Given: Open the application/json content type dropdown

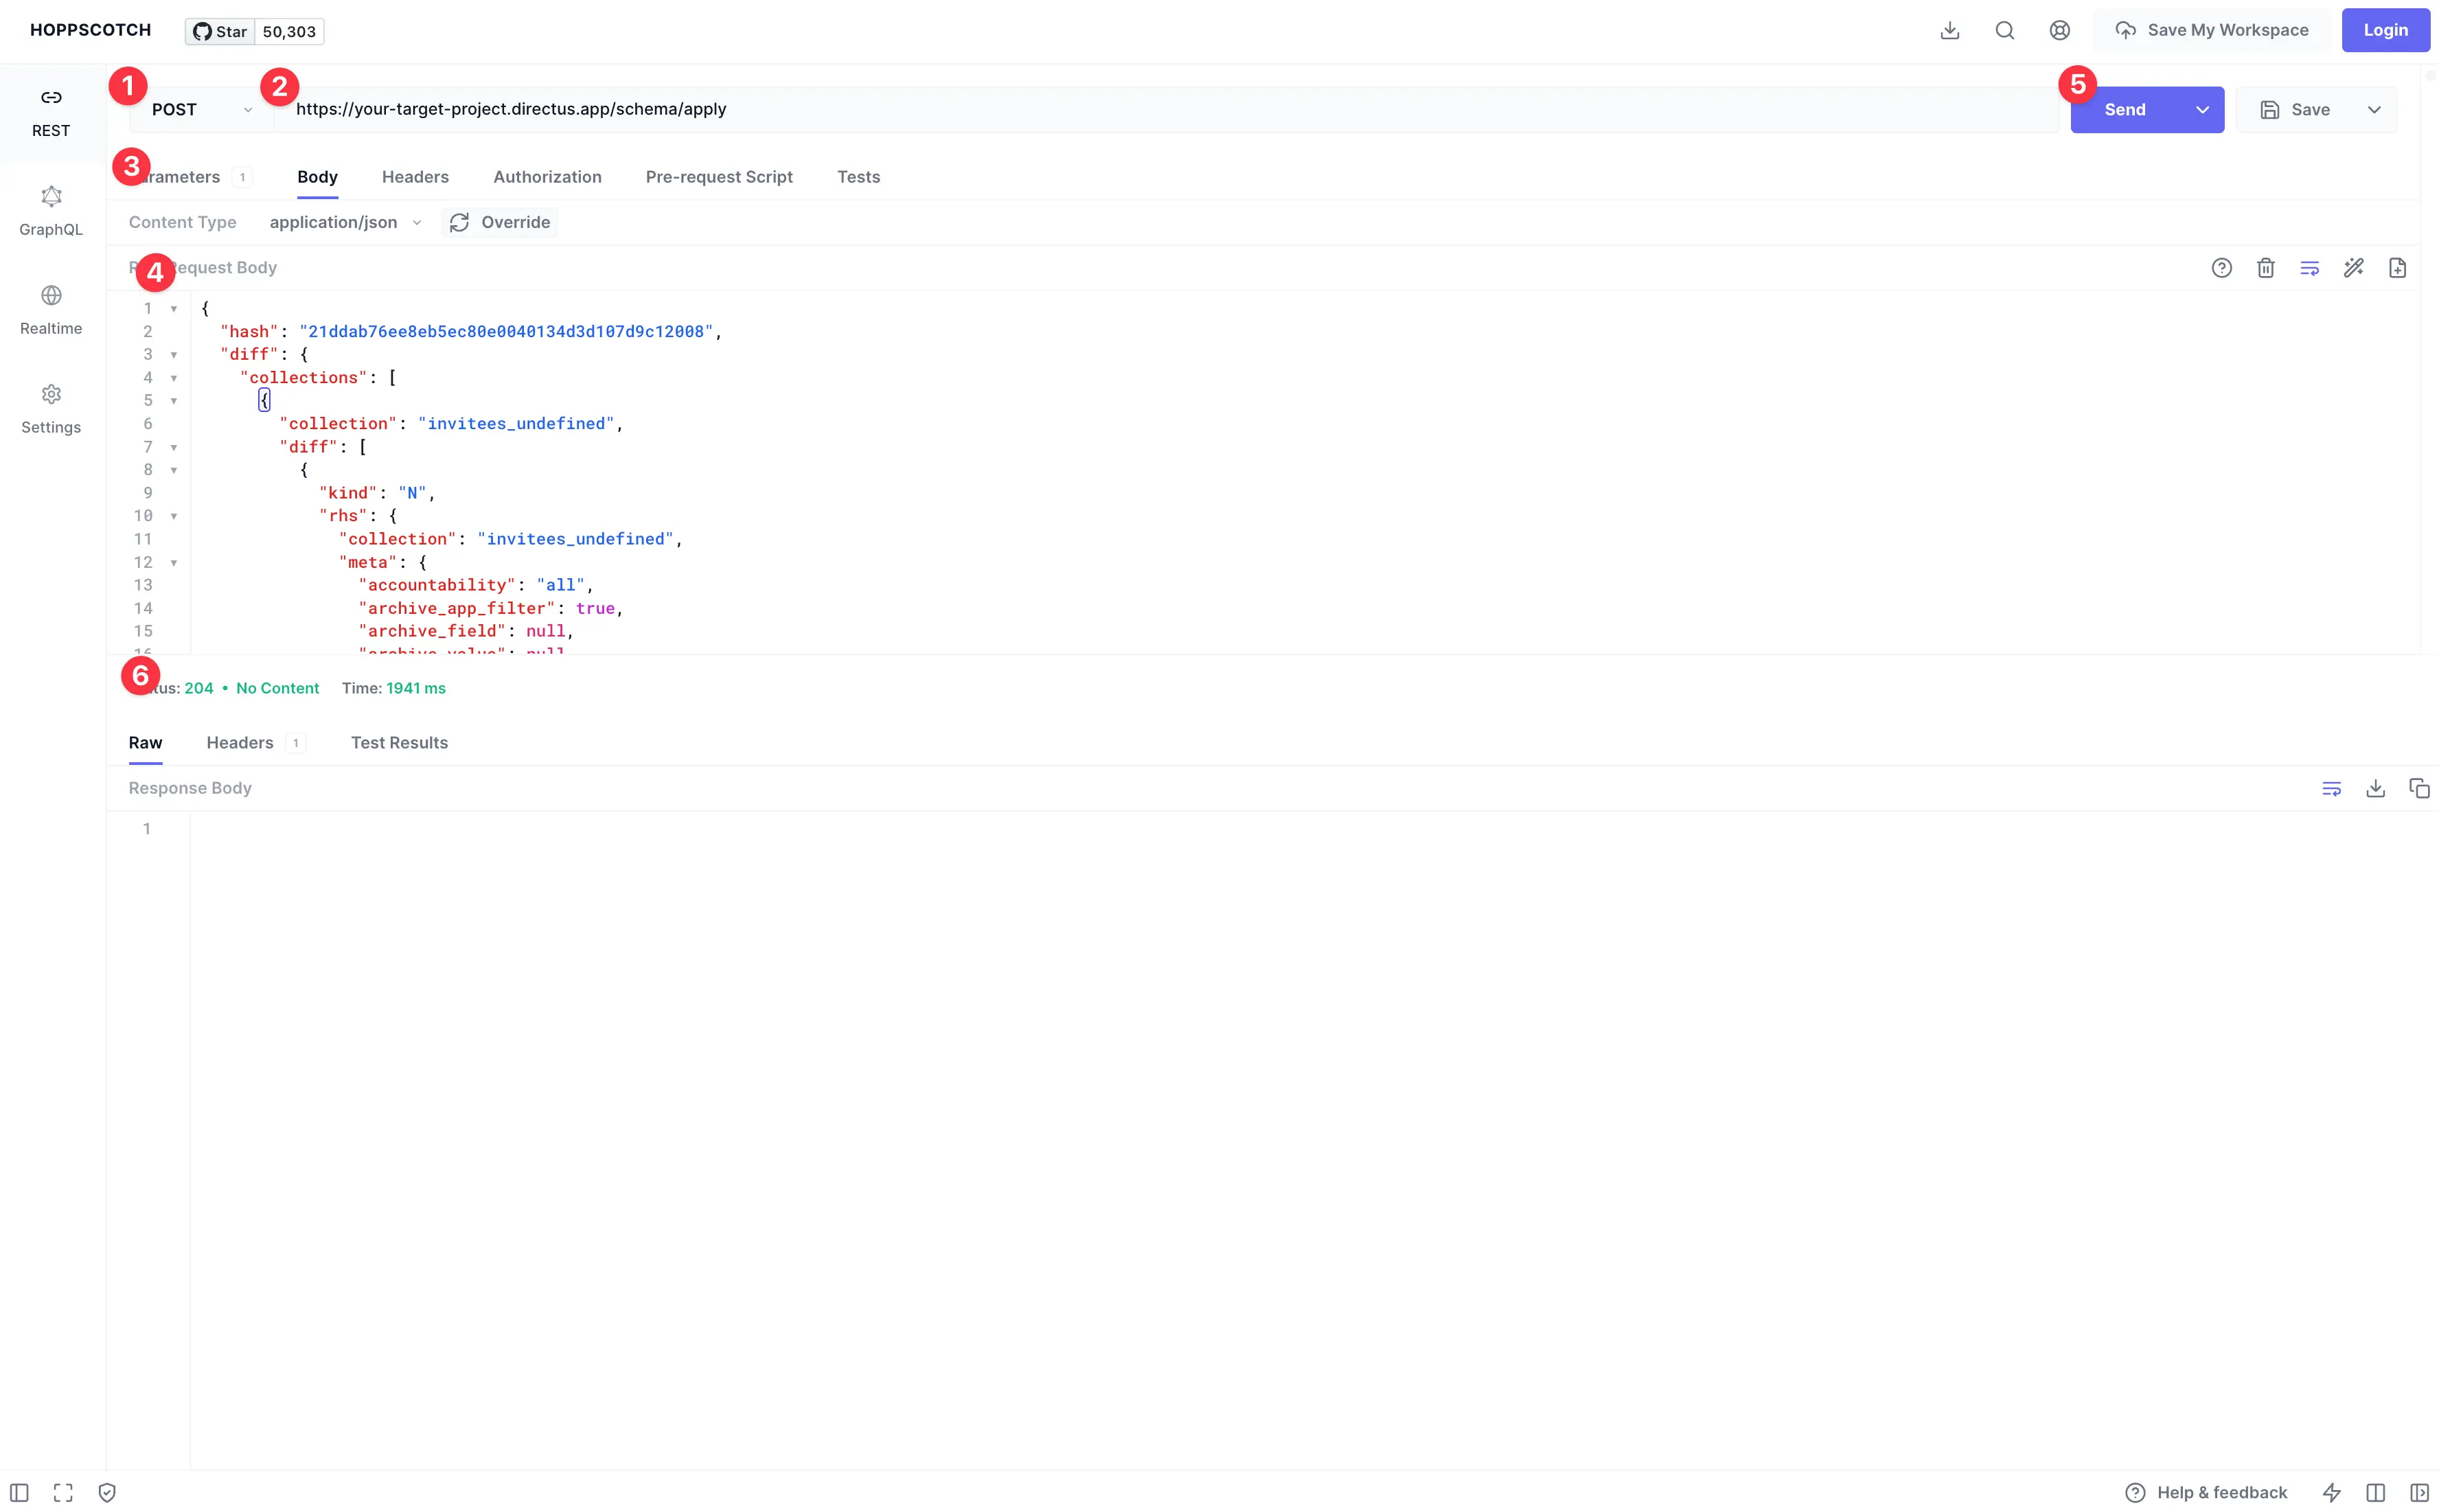Looking at the screenshot, I should pos(345,222).
